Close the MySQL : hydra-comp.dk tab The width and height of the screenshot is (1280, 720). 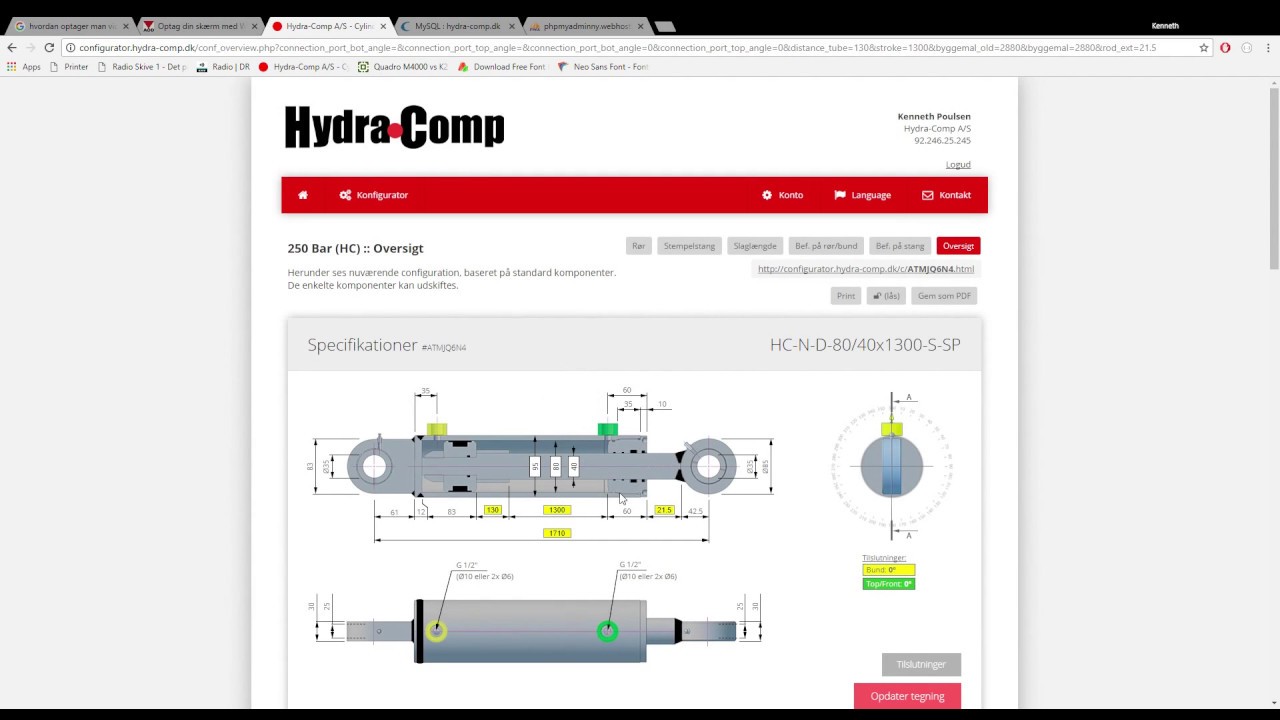[511, 26]
